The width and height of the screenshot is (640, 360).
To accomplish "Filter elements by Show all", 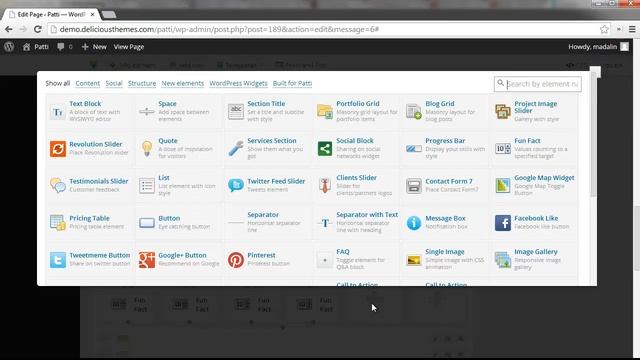I will [58, 83].
